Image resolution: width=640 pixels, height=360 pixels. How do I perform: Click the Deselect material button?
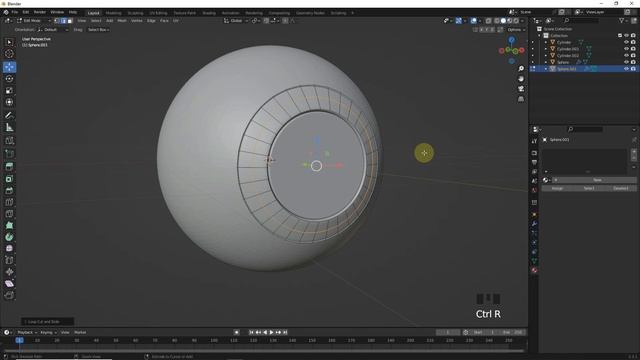[621, 189]
